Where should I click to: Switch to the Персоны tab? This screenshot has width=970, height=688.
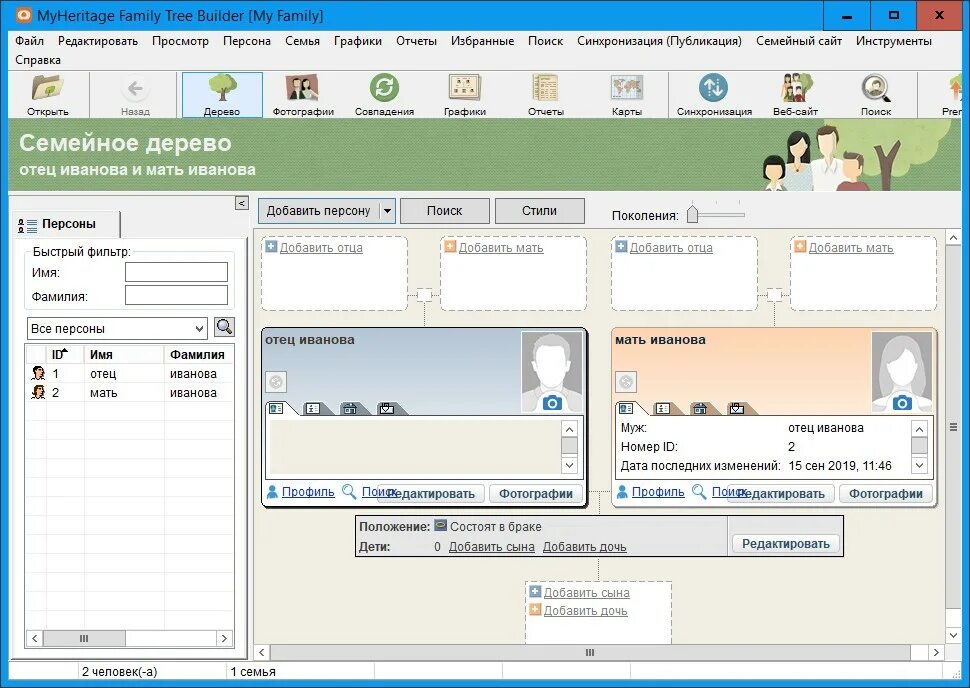[x=66, y=224]
